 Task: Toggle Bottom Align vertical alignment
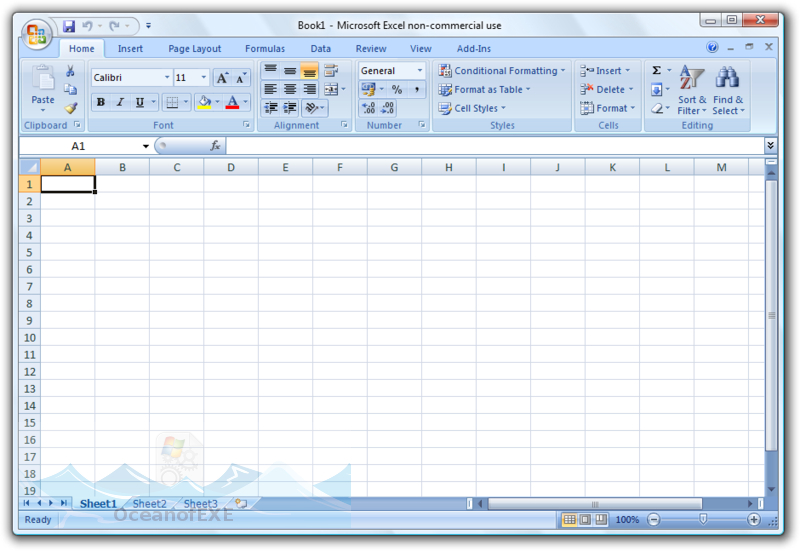(310, 71)
